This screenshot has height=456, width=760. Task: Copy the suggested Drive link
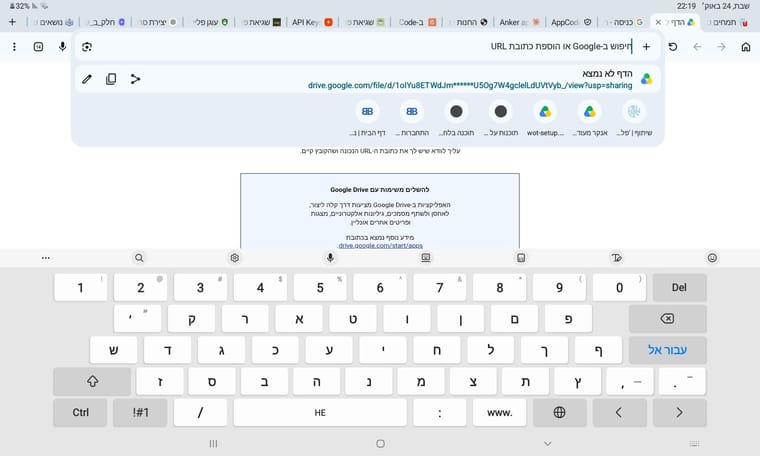coord(111,79)
